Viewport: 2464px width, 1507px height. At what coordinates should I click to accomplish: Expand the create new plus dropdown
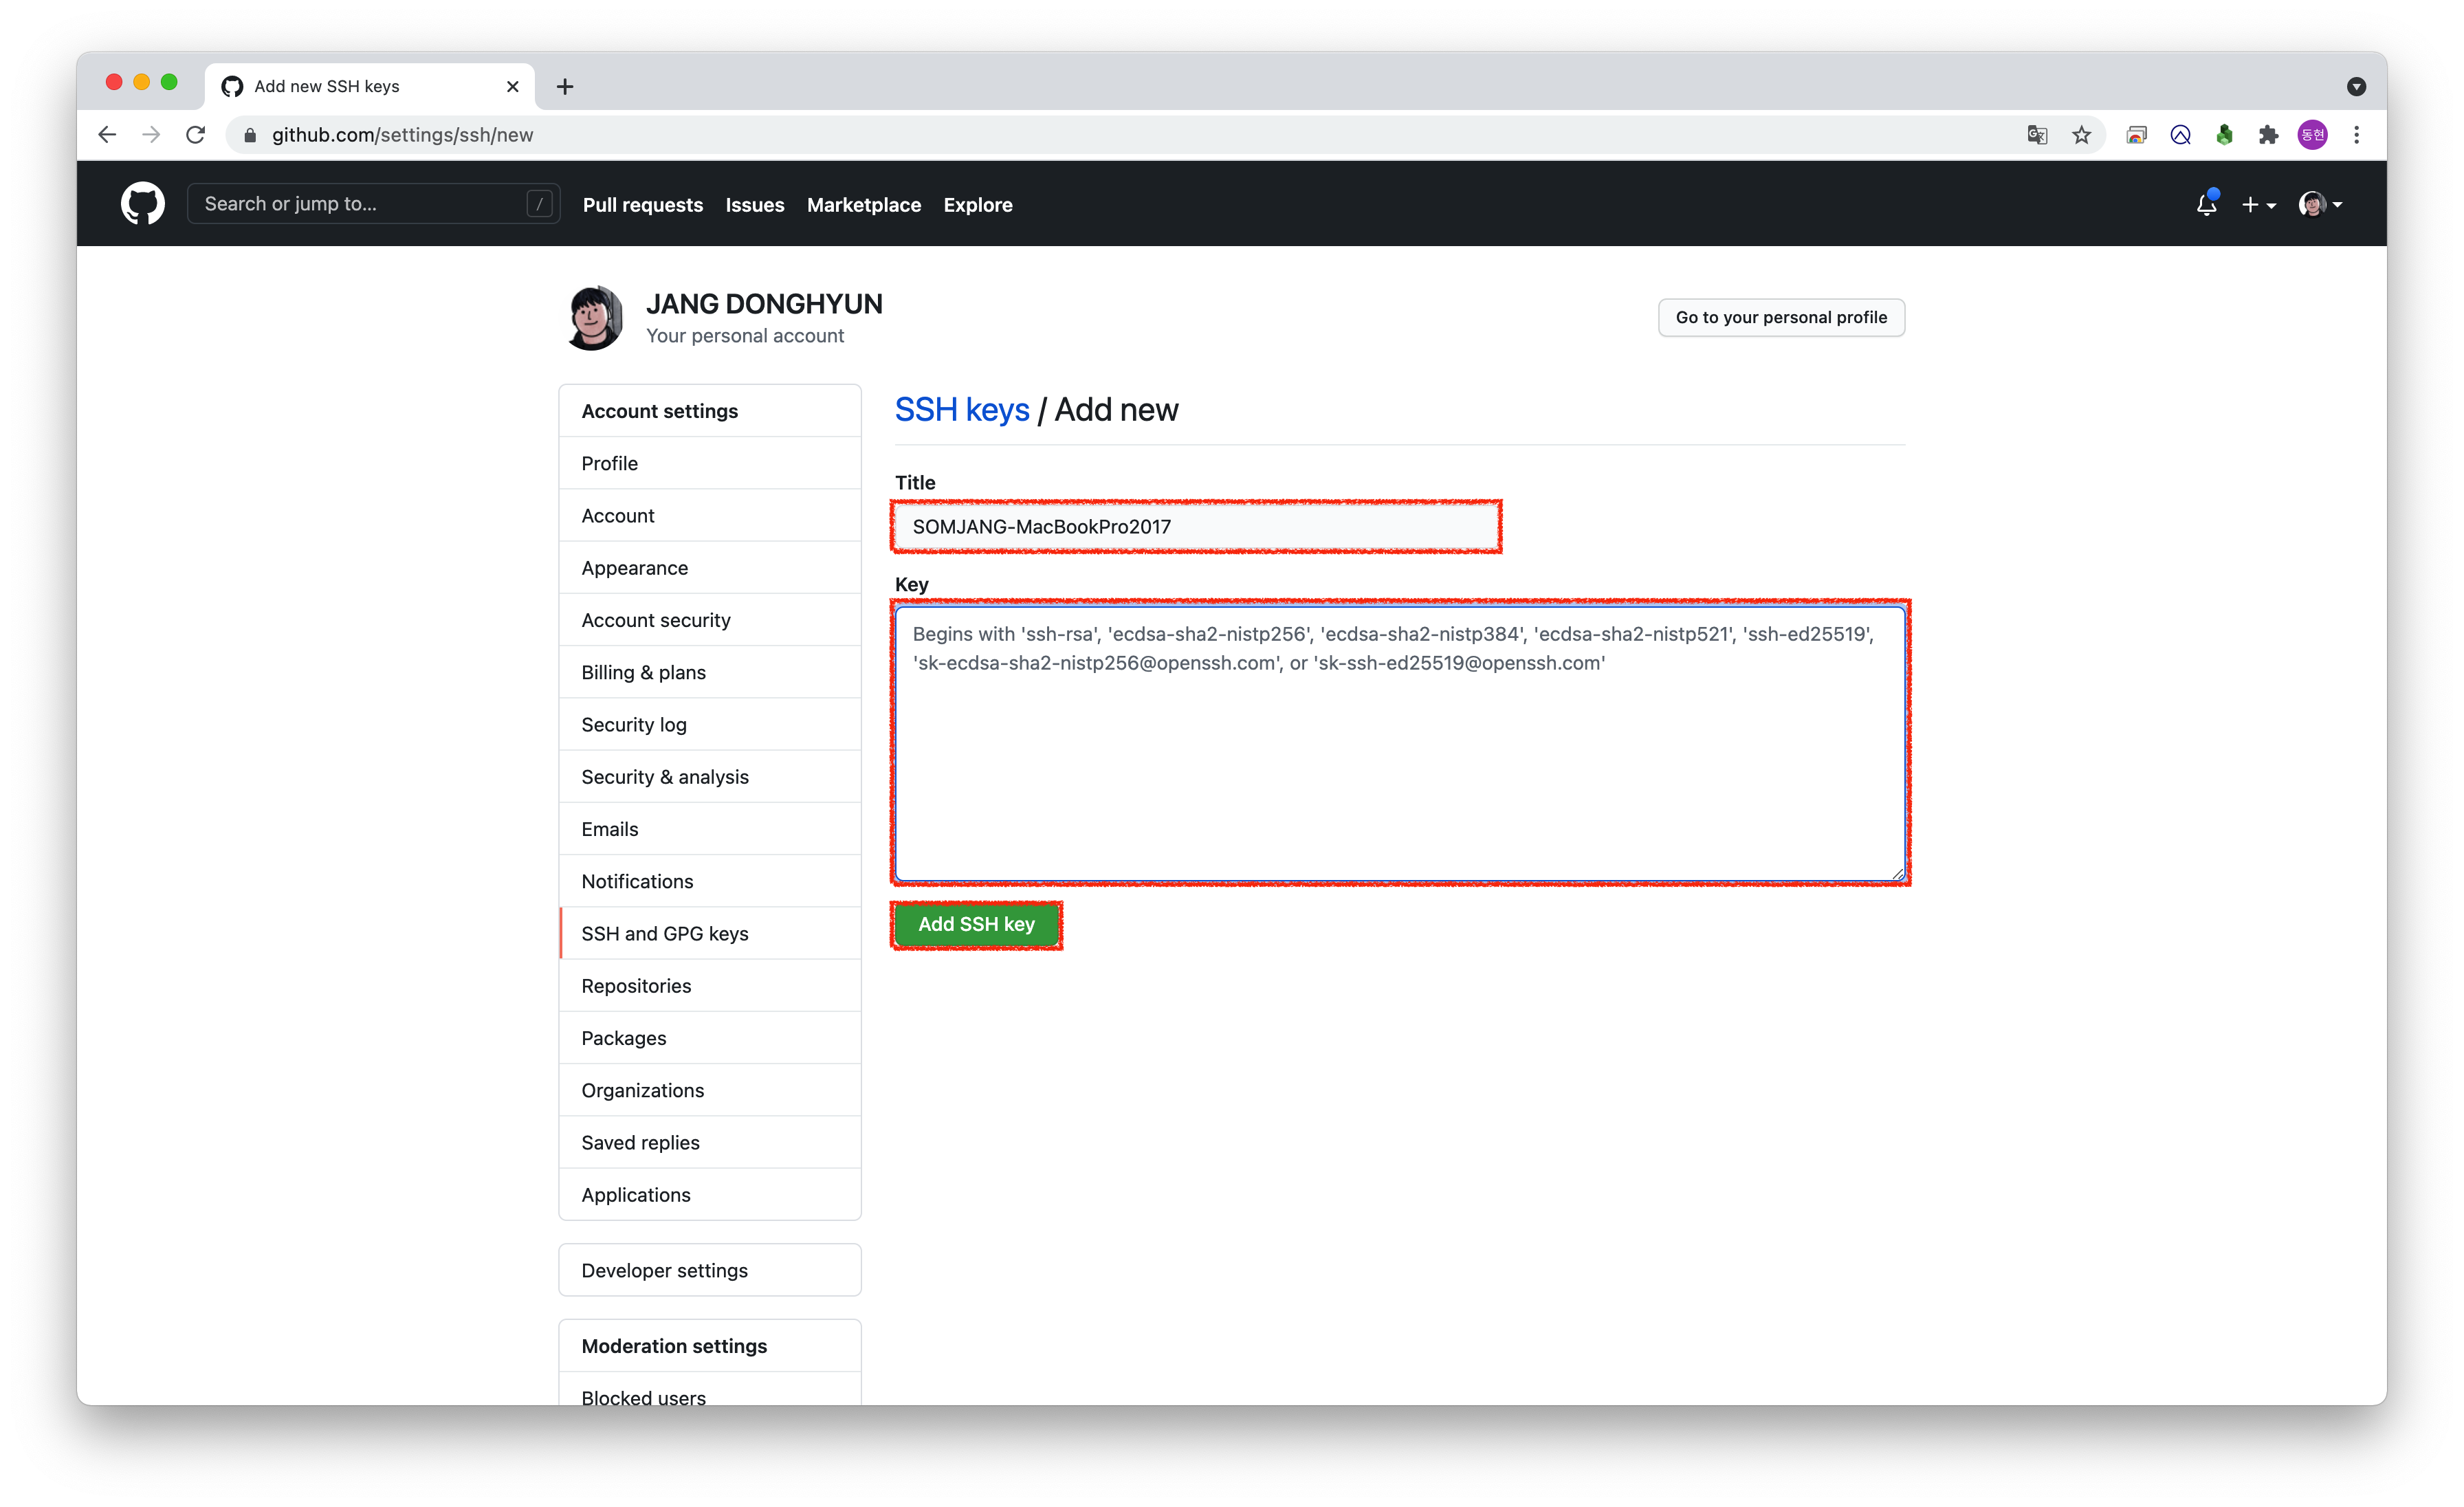tap(2258, 204)
